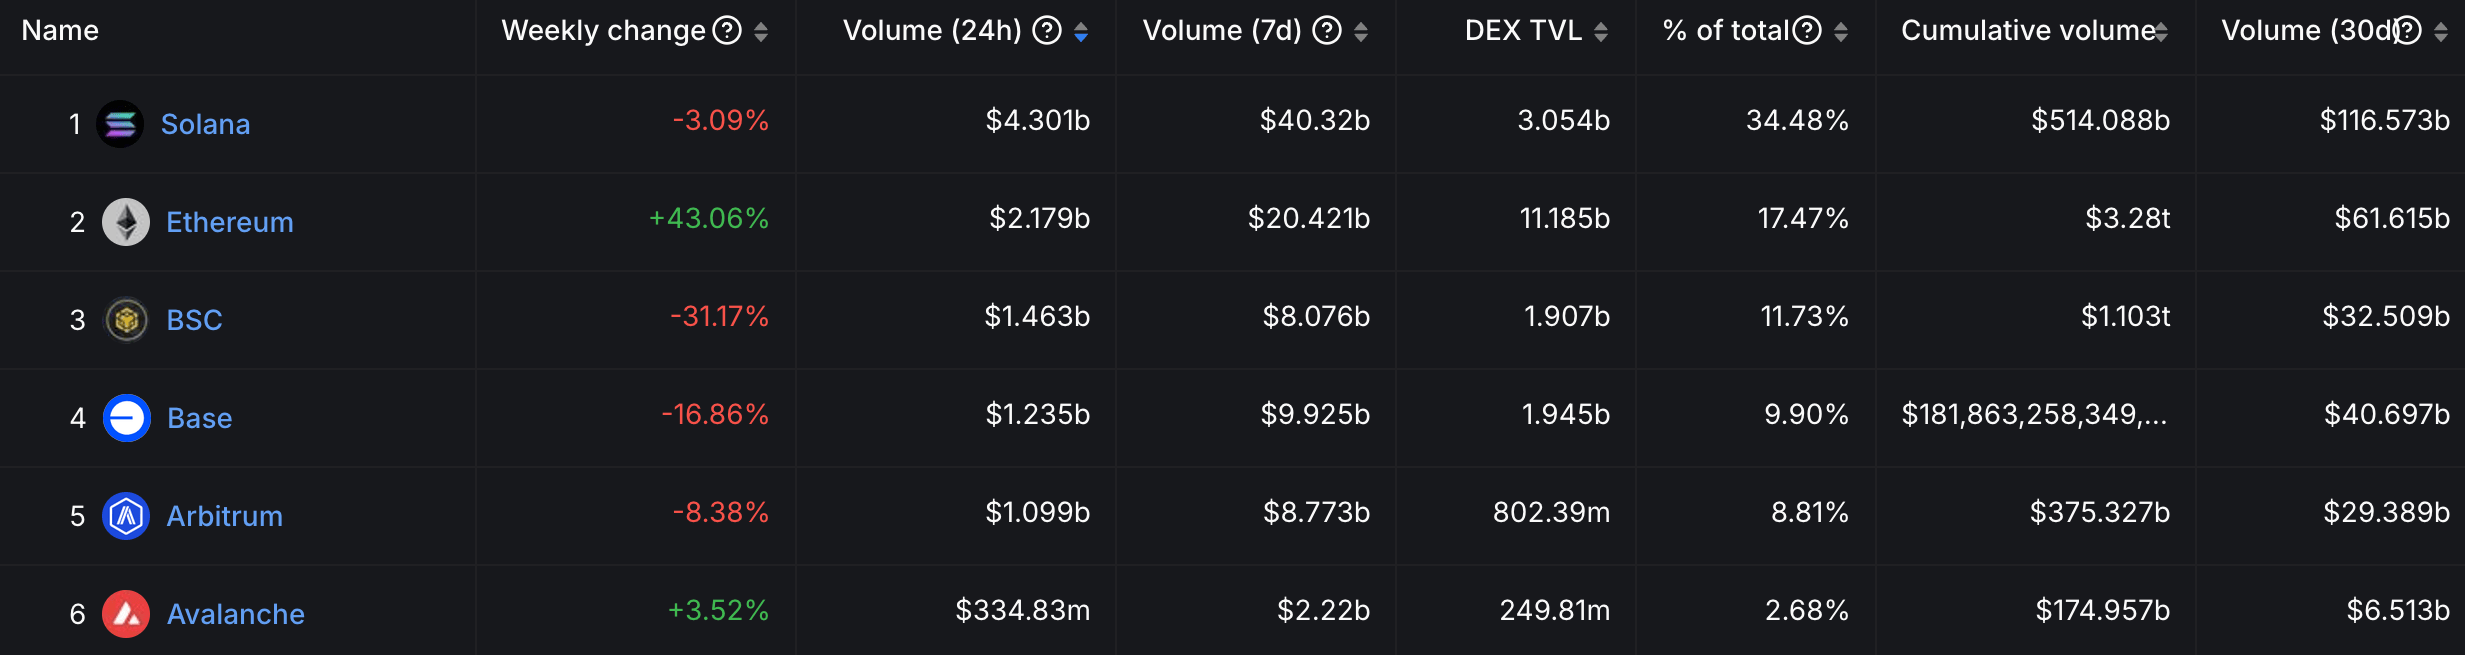Viewport: 2465px width, 655px height.
Task: Click the BSC chain logo icon
Action: (x=126, y=320)
